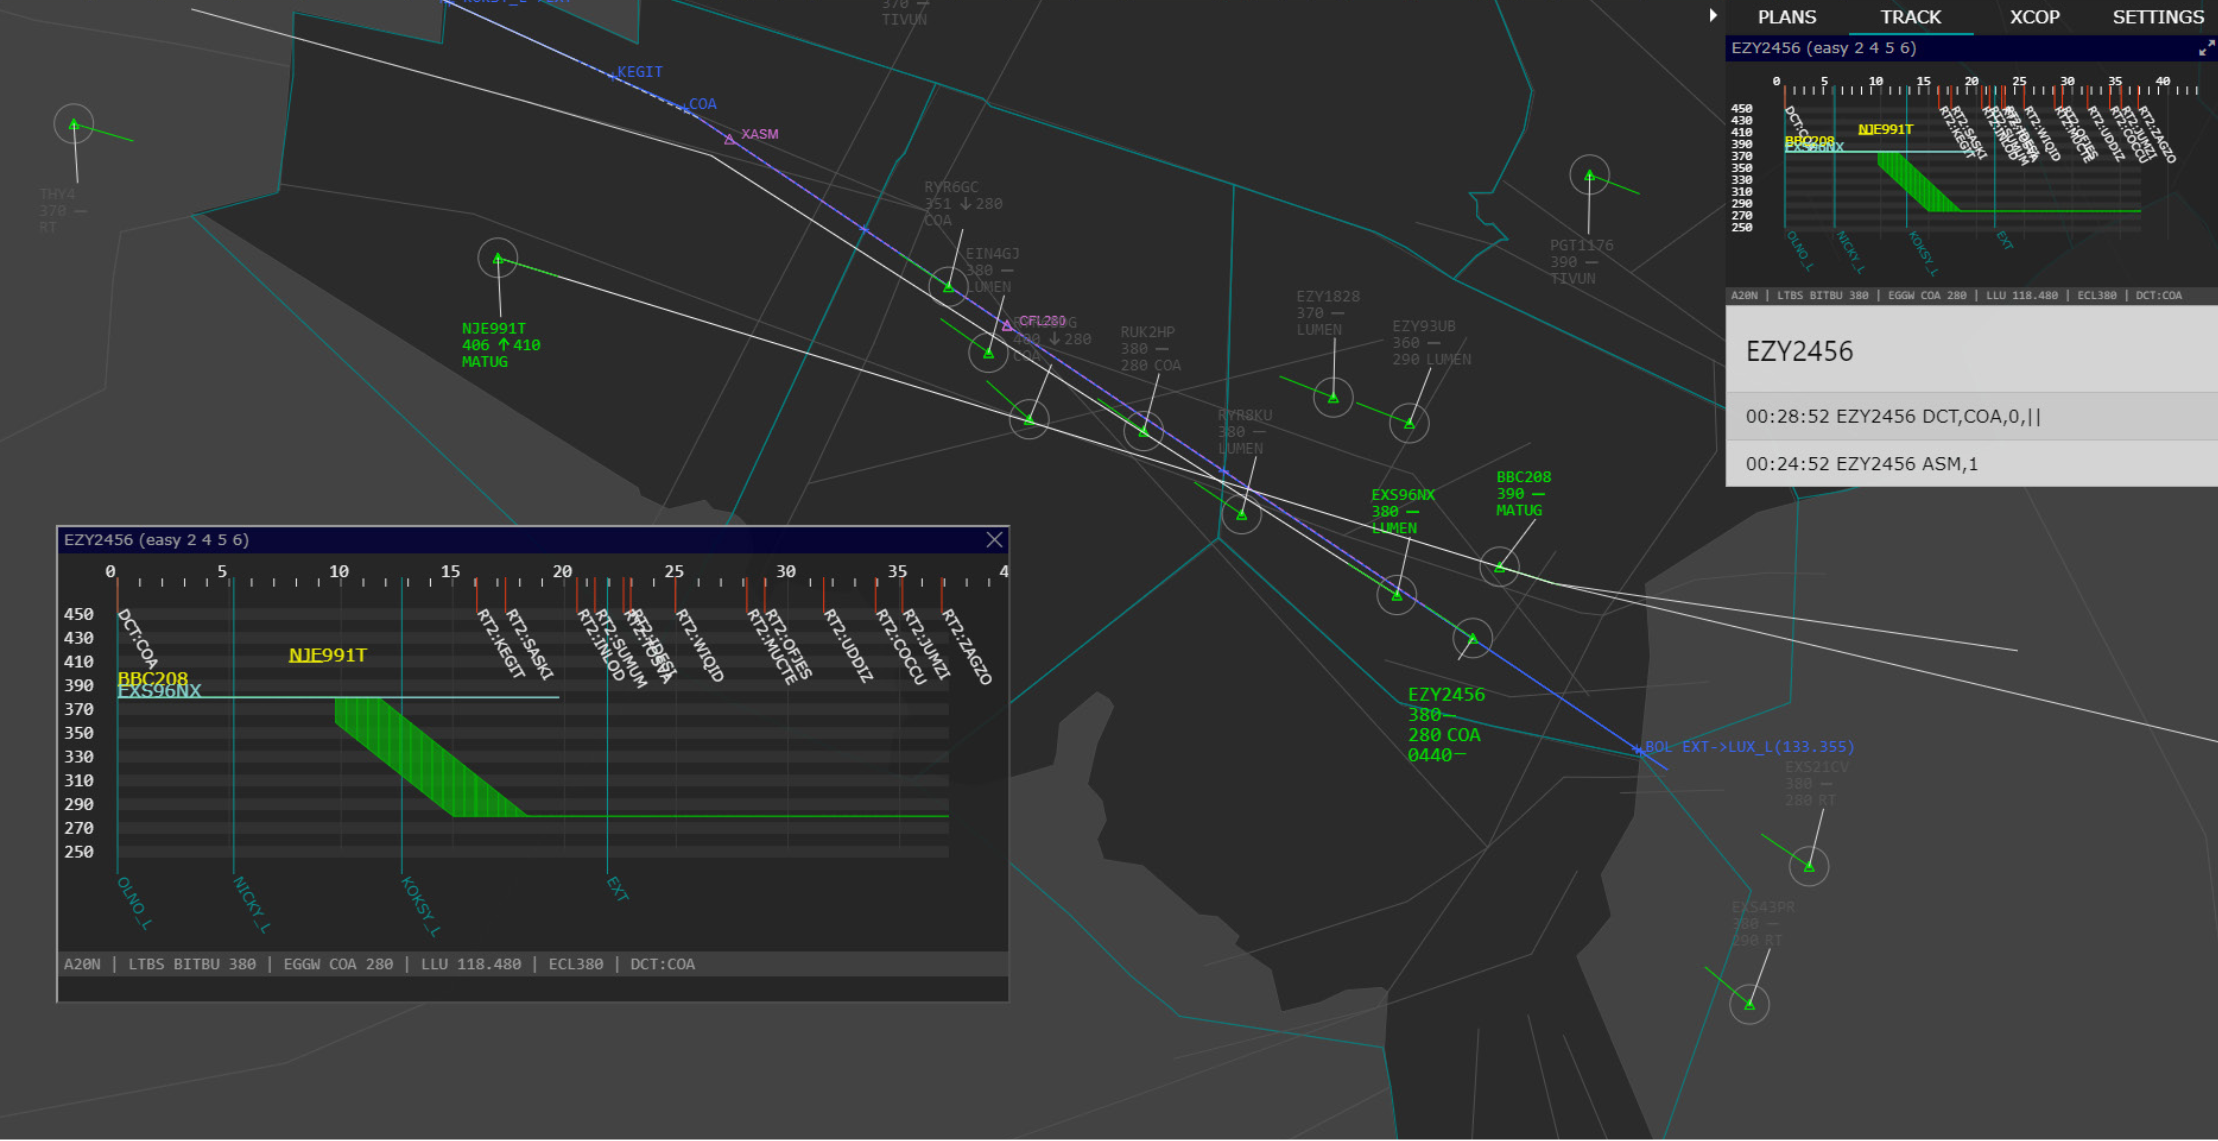Select the EXS96NX aircraft target symbol

pyautogui.click(x=1396, y=595)
